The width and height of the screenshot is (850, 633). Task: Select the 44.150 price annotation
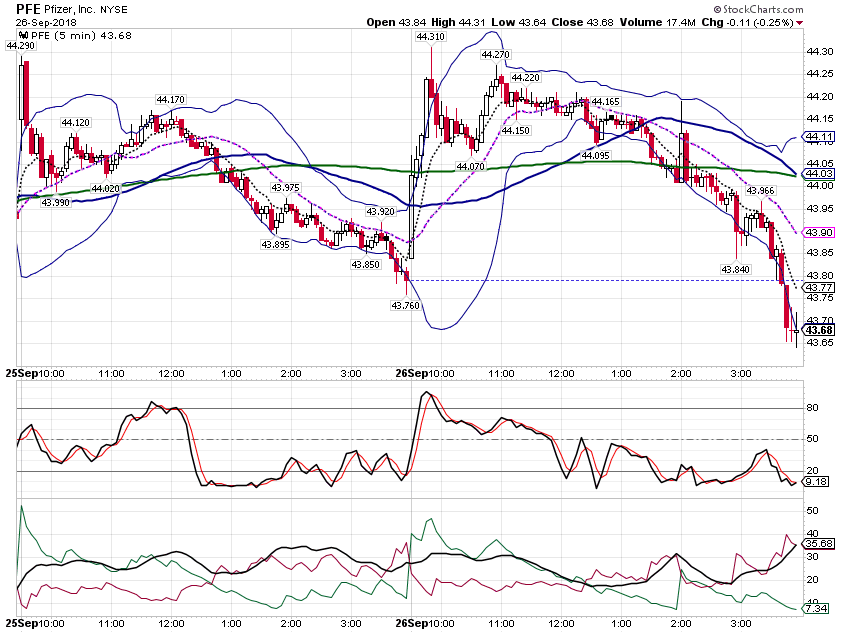(x=516, y=130)
